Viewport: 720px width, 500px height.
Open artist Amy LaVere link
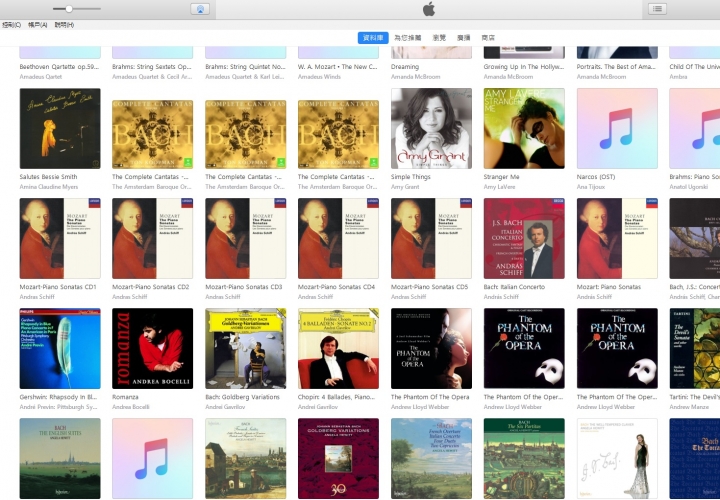(x=499, y=187)
